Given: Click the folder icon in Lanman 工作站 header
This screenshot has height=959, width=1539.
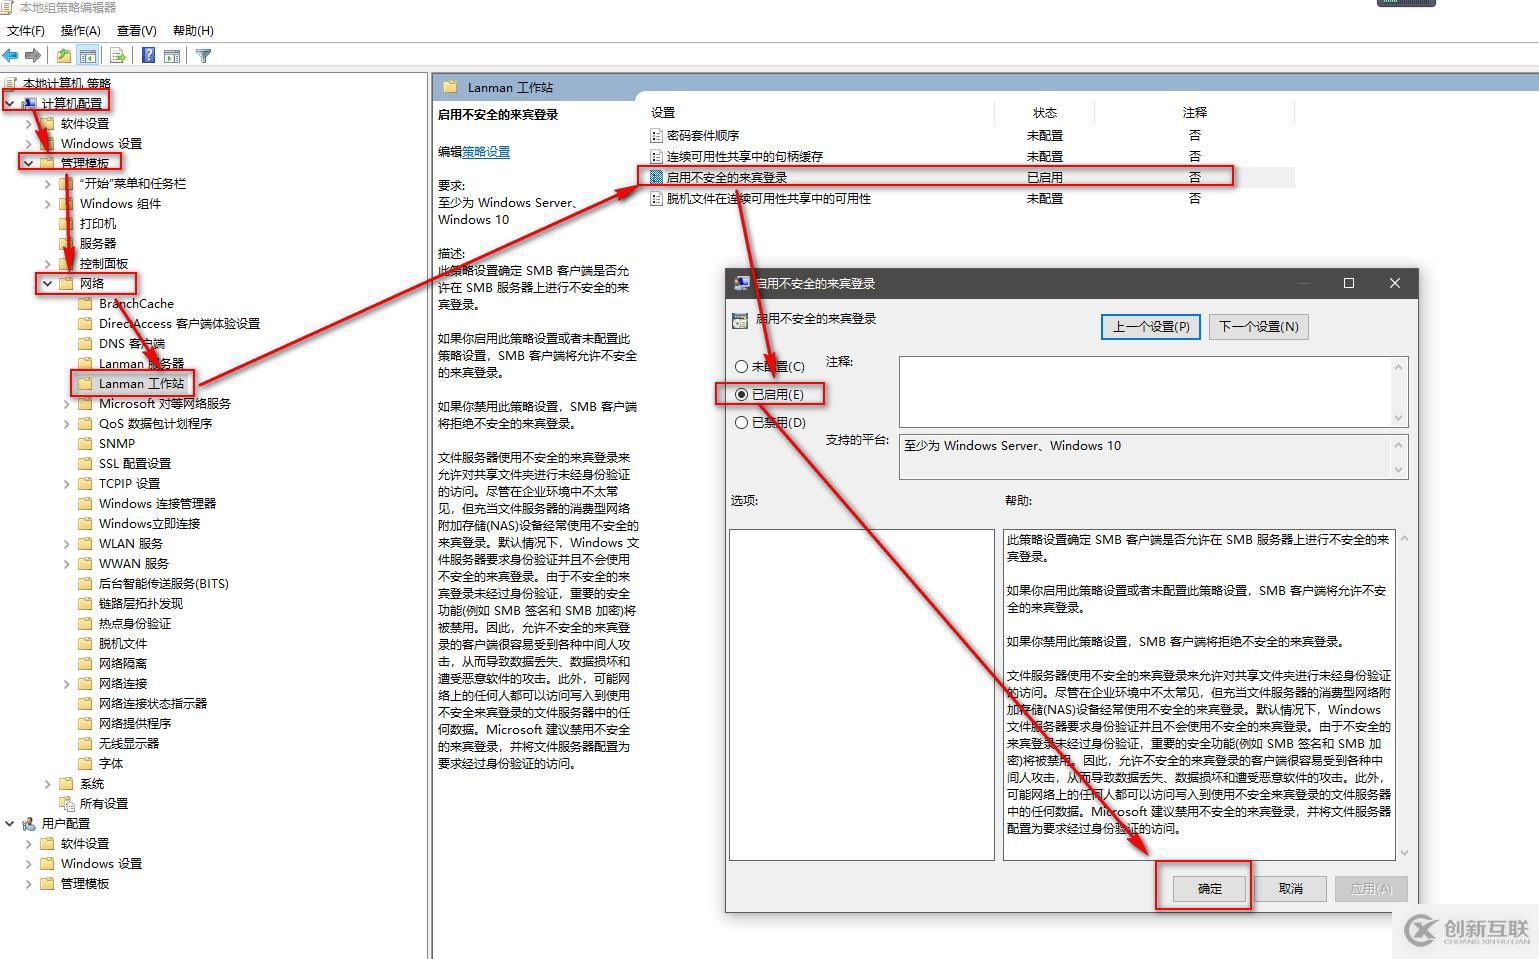Looking at the screenshot, I should 449,87.
